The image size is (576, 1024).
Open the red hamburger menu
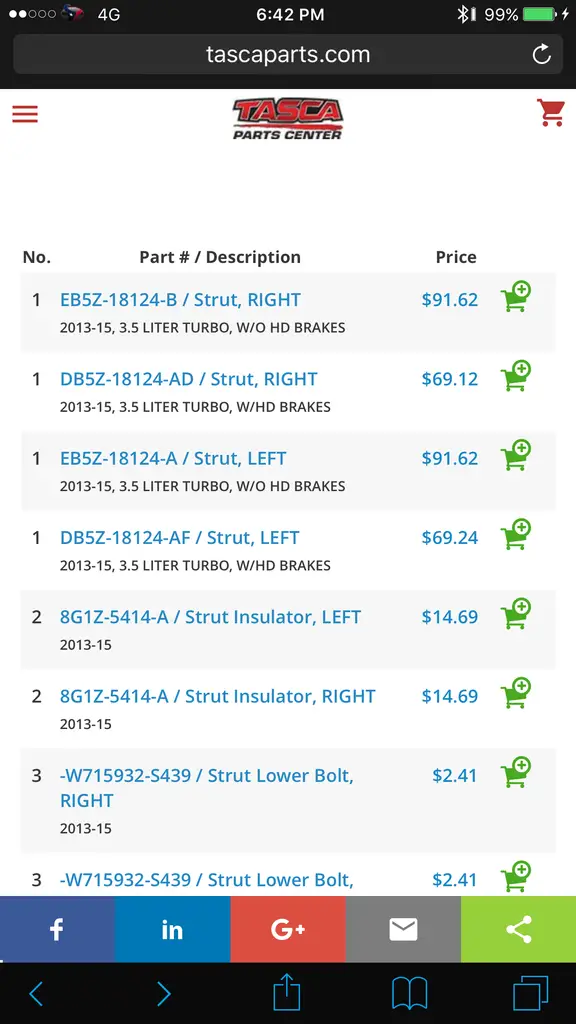(25, 114)
